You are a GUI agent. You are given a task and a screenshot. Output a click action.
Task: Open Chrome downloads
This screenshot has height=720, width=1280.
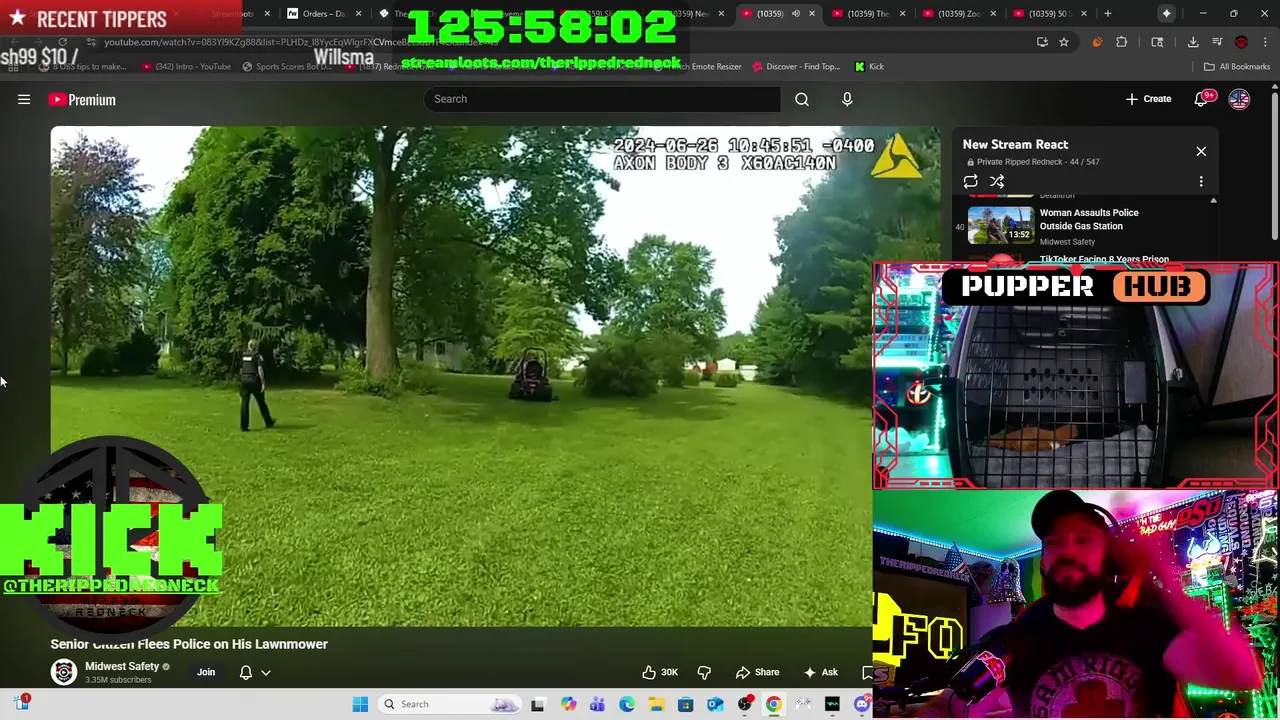[x=1193, y=42]
